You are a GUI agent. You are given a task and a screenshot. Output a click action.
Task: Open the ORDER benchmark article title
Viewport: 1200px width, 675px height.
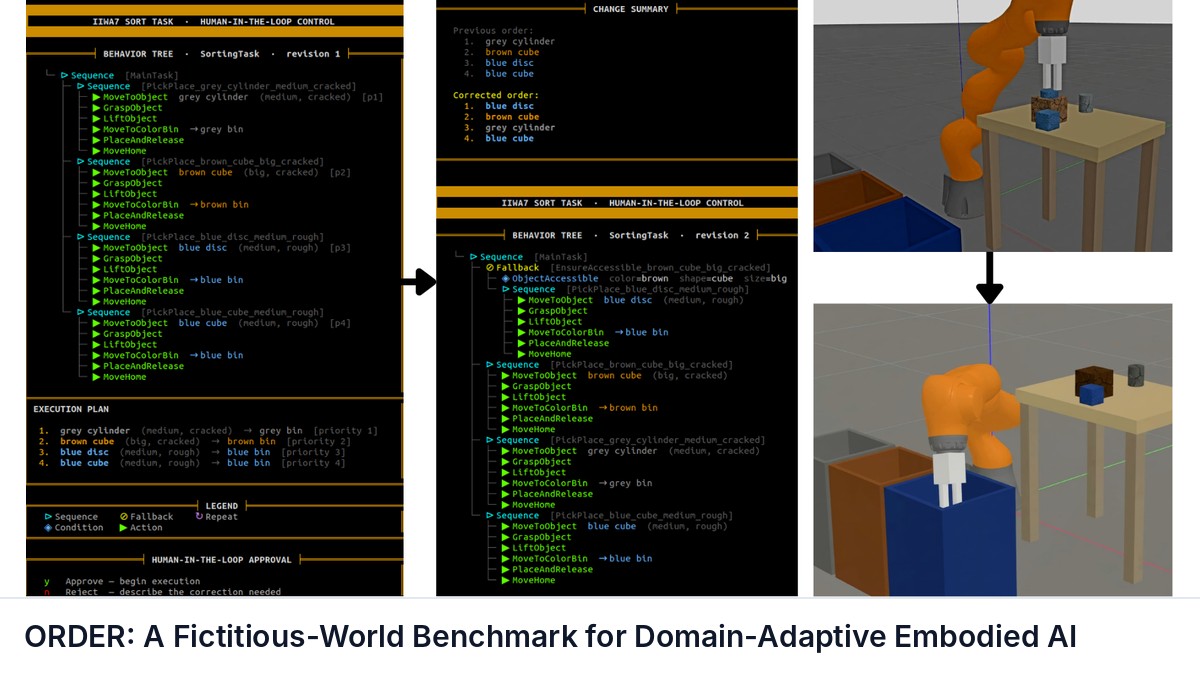click(551, 636)
